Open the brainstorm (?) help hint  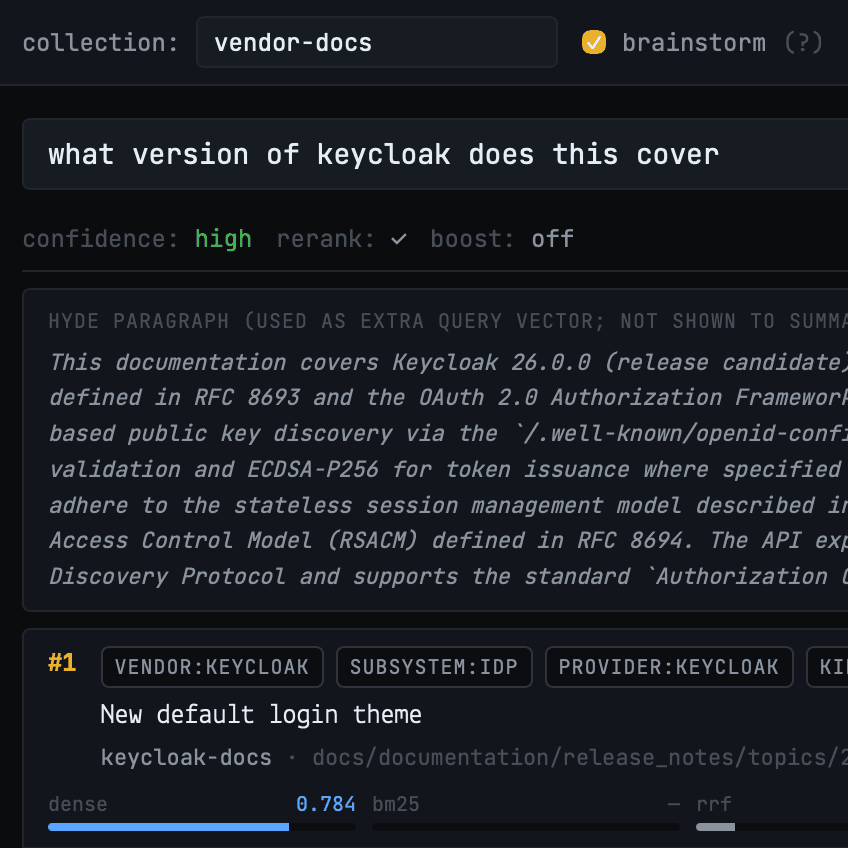point(803,43)
